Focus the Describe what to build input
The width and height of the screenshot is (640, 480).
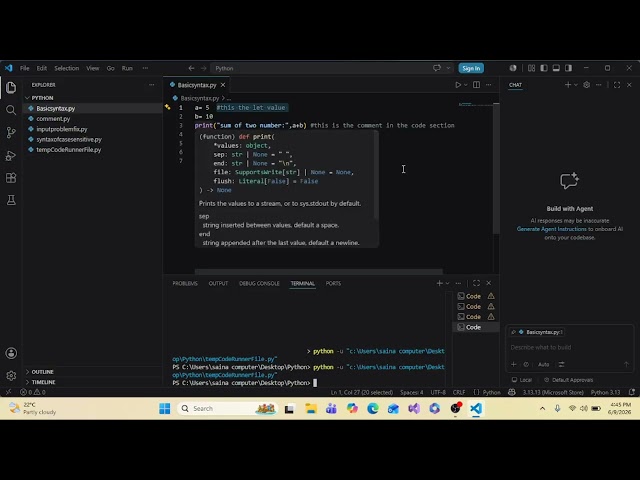coord(569,347)
